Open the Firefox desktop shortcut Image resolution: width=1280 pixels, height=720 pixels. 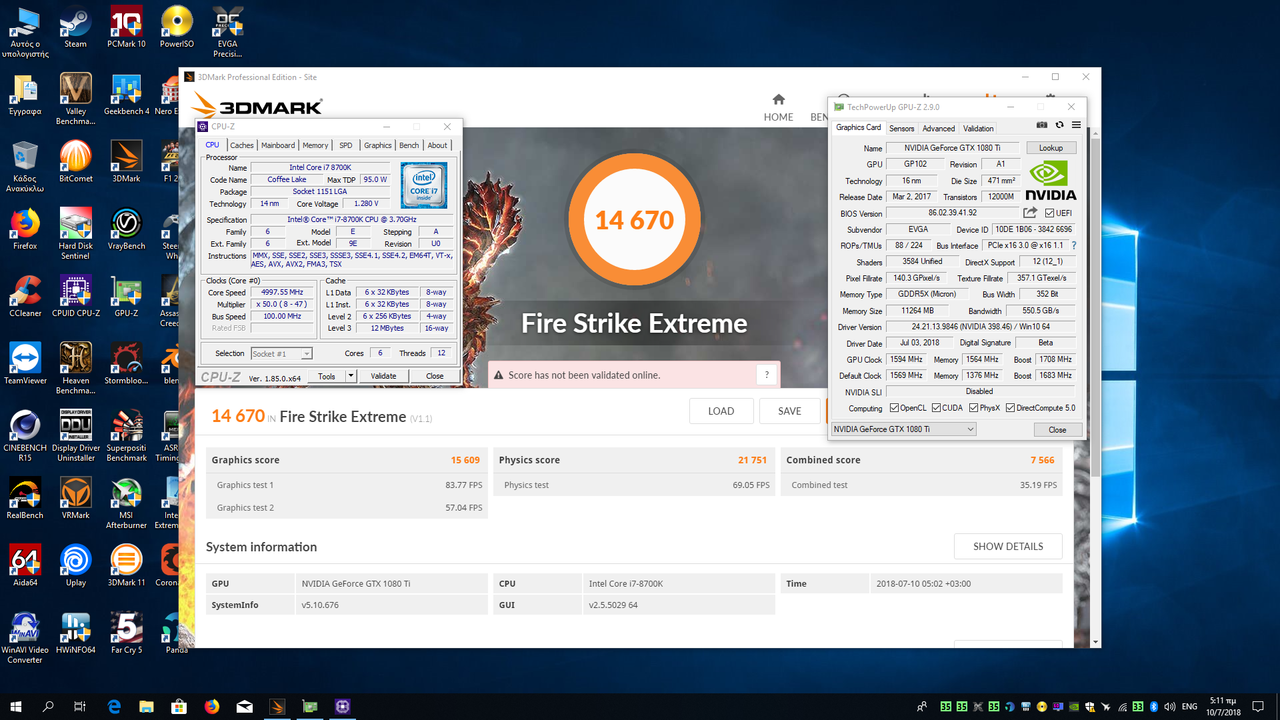click(x=25, y=229)
